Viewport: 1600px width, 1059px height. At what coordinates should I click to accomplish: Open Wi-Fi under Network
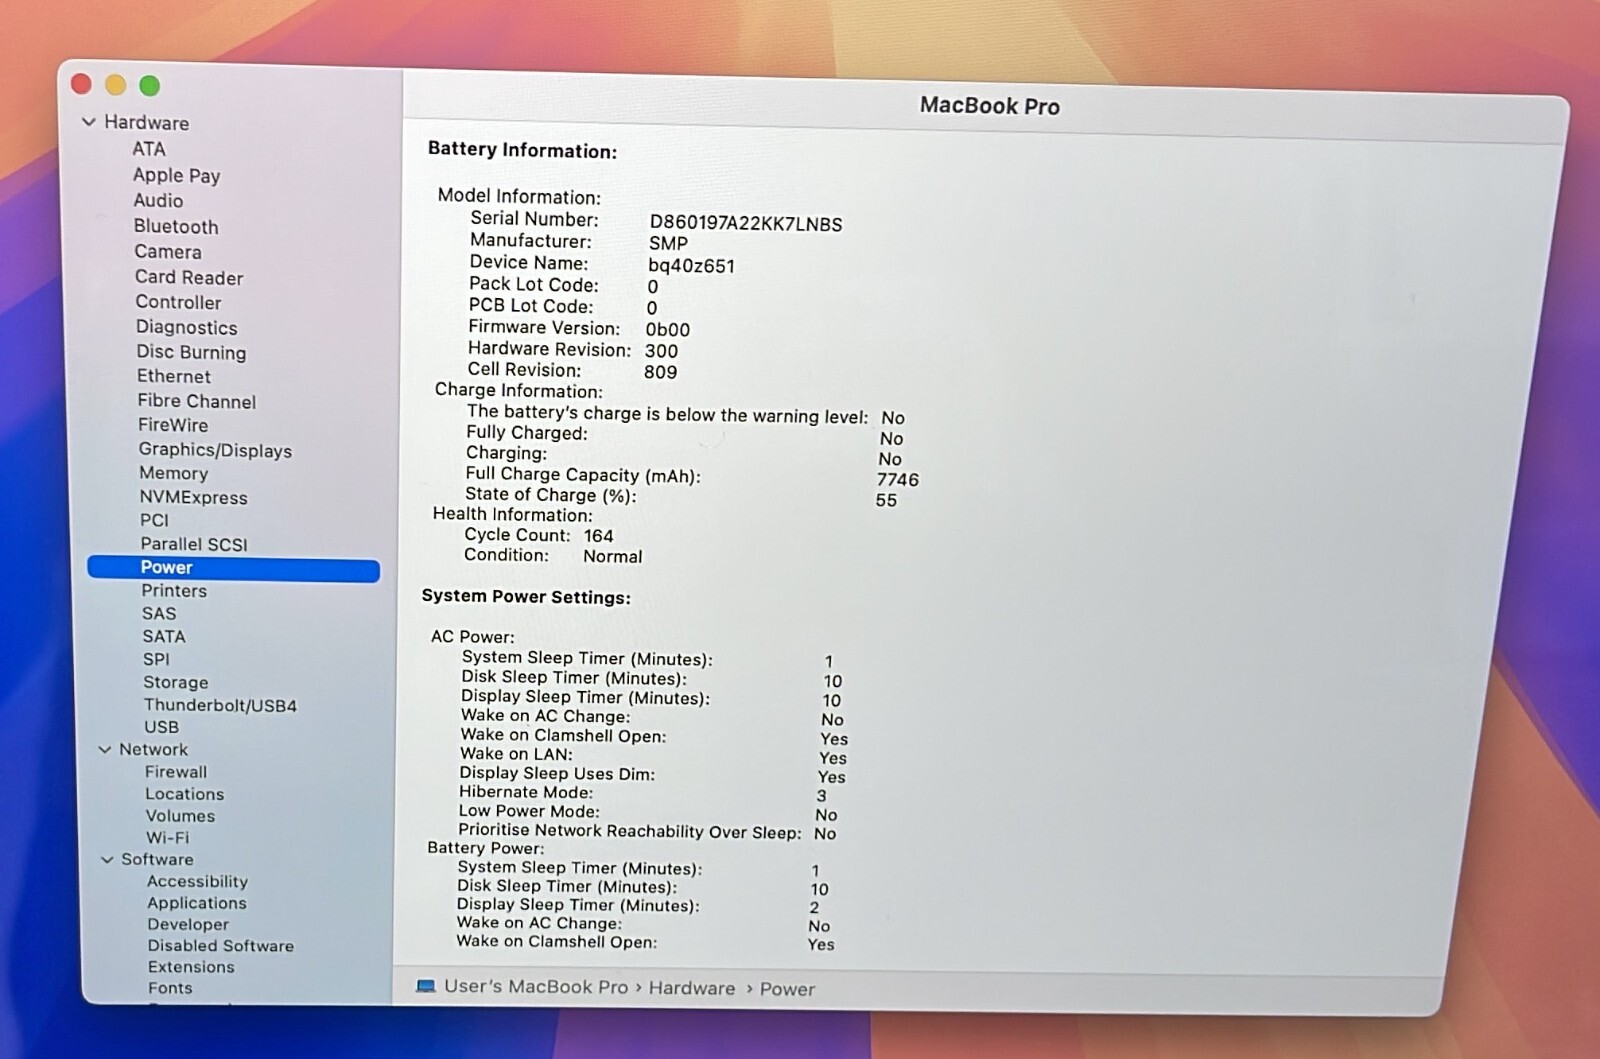168,838
